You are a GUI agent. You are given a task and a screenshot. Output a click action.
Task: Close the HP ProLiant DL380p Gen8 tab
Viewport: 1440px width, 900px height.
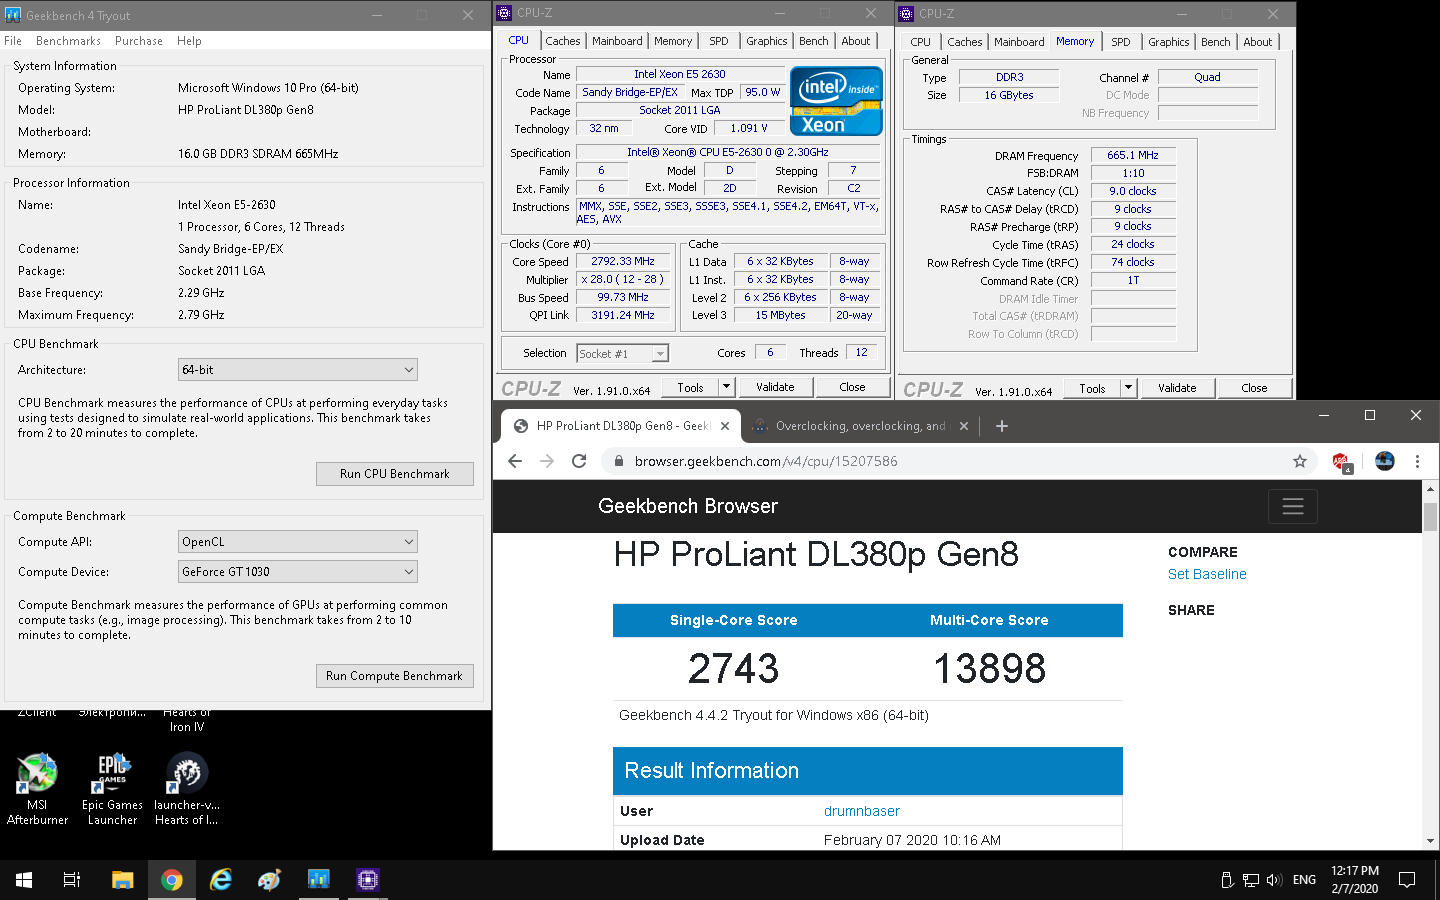725,426
